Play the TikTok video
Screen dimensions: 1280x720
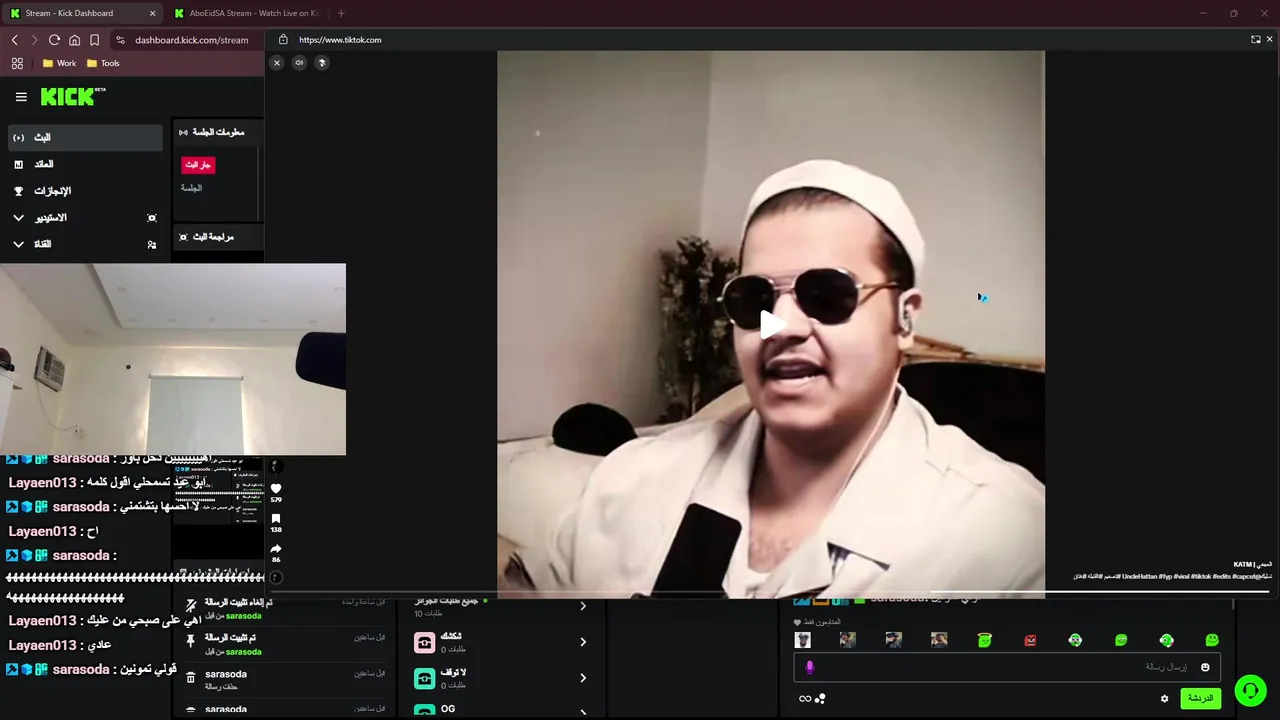point(771,324)
